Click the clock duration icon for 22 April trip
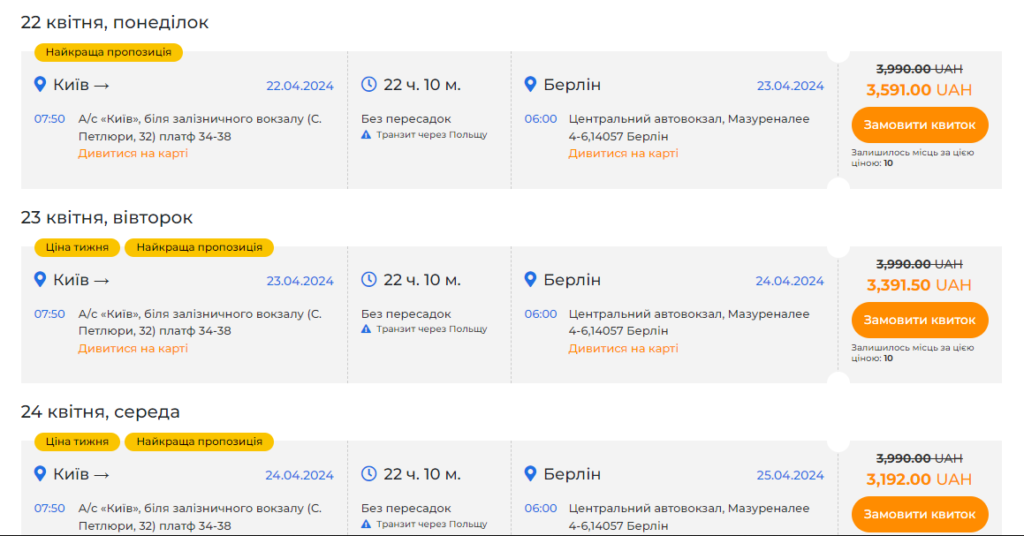Viewport: 1024px width, 536px height. 369,85
